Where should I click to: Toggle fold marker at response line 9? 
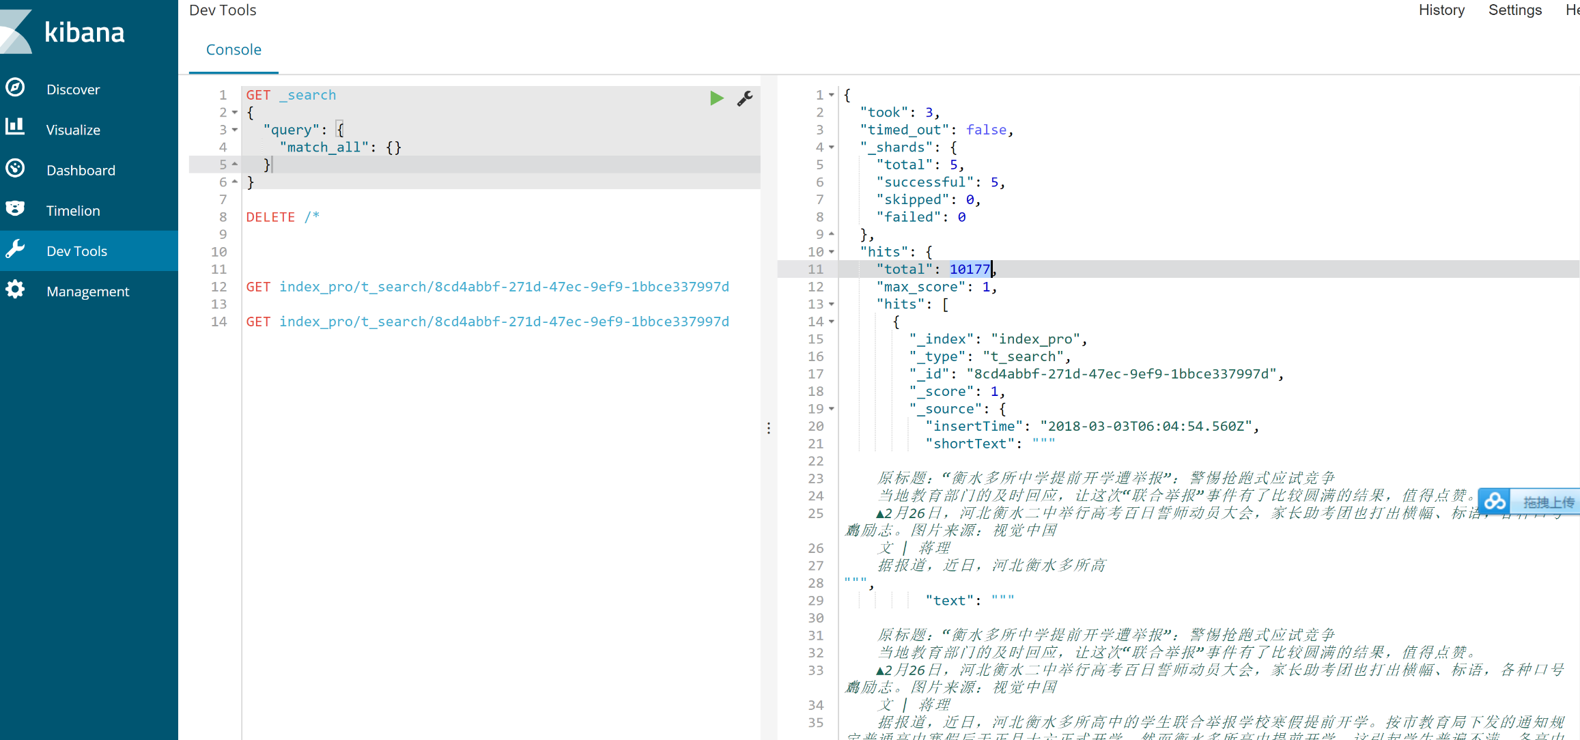pos(831,235)
